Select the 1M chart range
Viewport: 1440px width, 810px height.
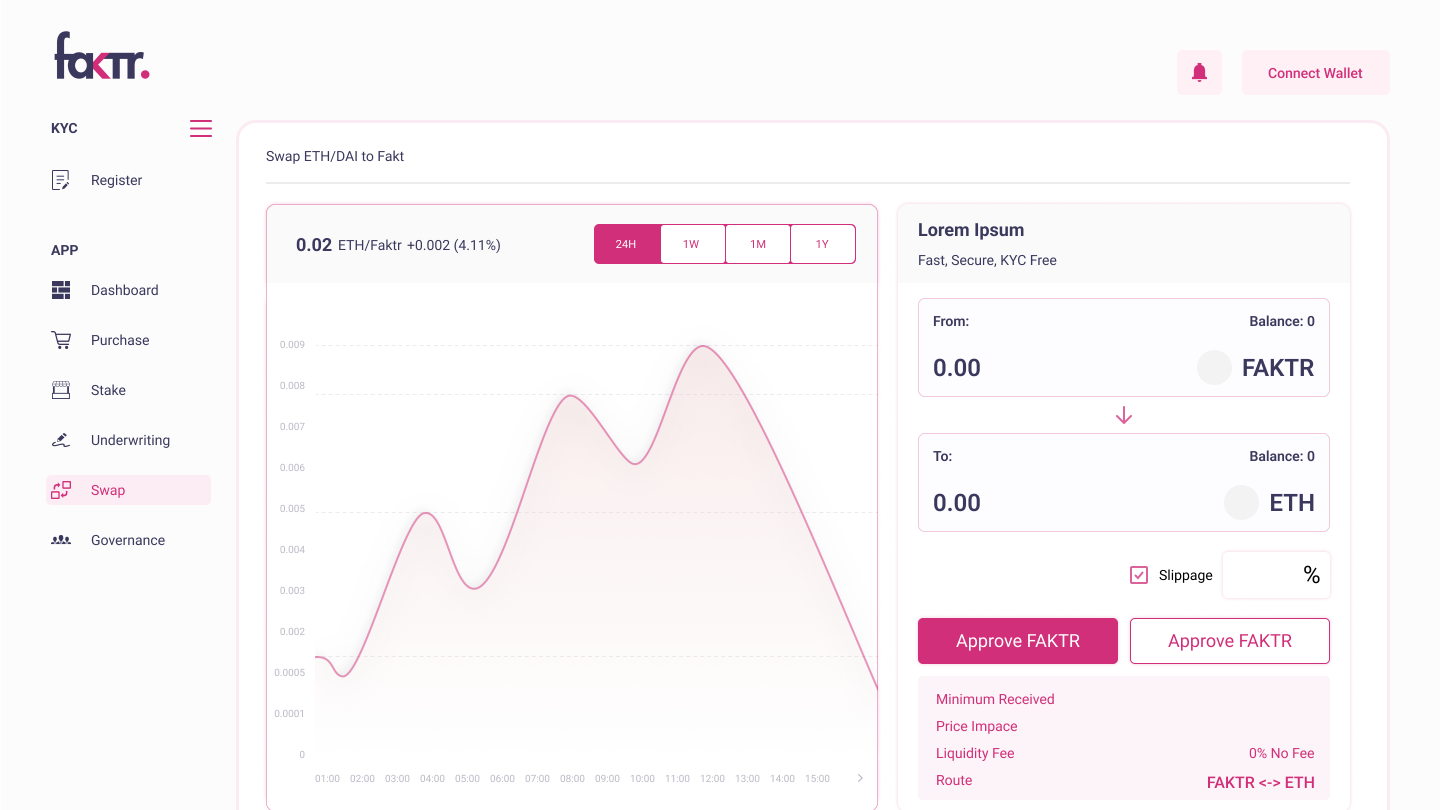tap(758, 244)
